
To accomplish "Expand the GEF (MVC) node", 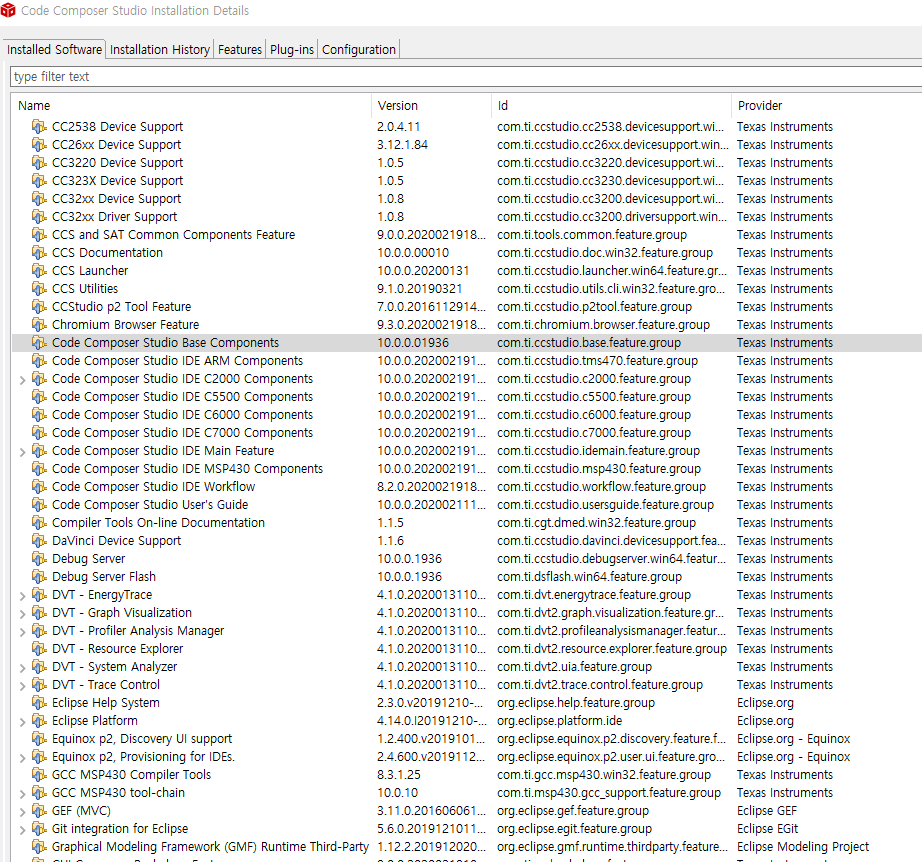I will pyautogui.click(x=22, y=812).
